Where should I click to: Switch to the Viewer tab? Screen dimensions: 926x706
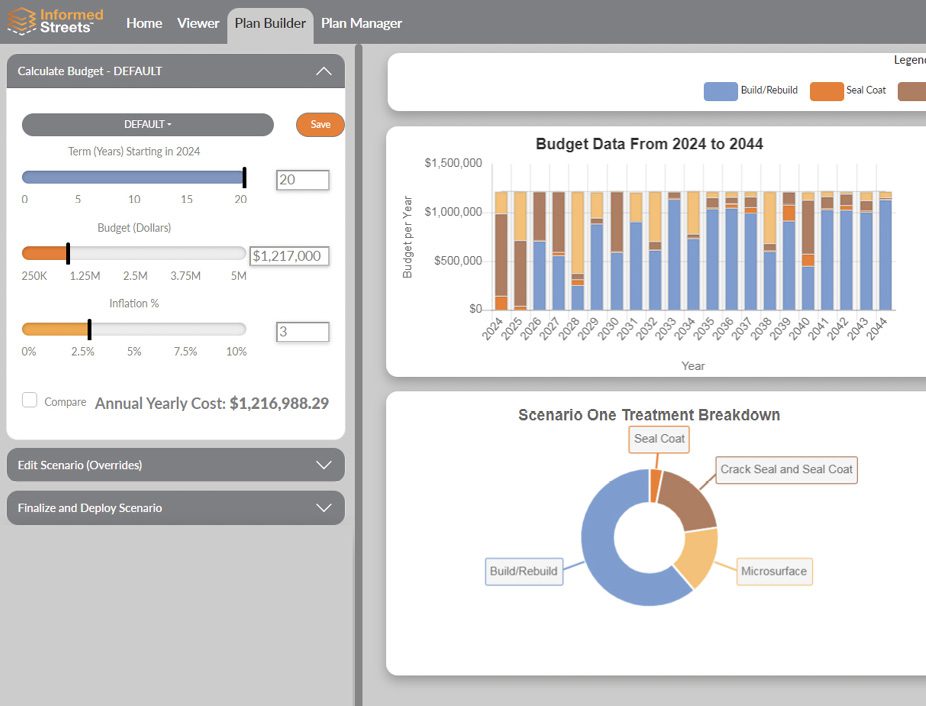(198, 23)
